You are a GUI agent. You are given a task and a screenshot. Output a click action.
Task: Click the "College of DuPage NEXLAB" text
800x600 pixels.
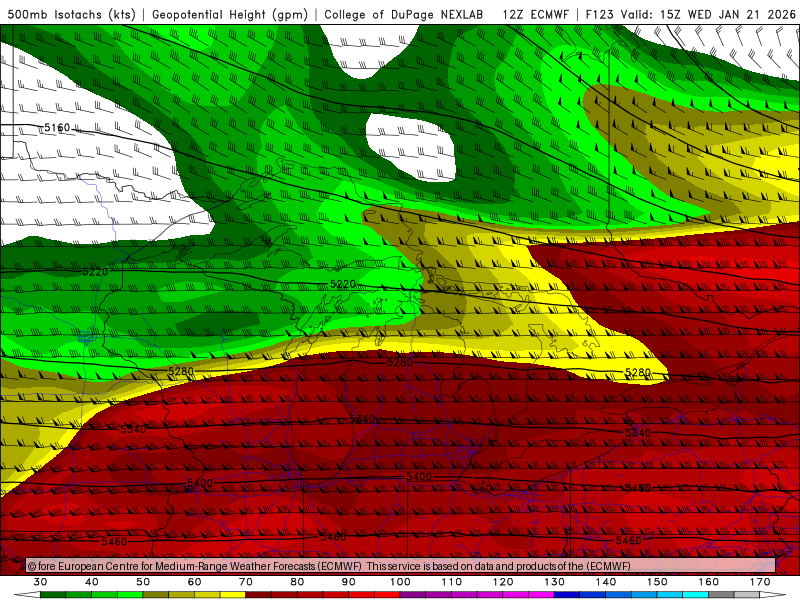(x=404, y=14)
